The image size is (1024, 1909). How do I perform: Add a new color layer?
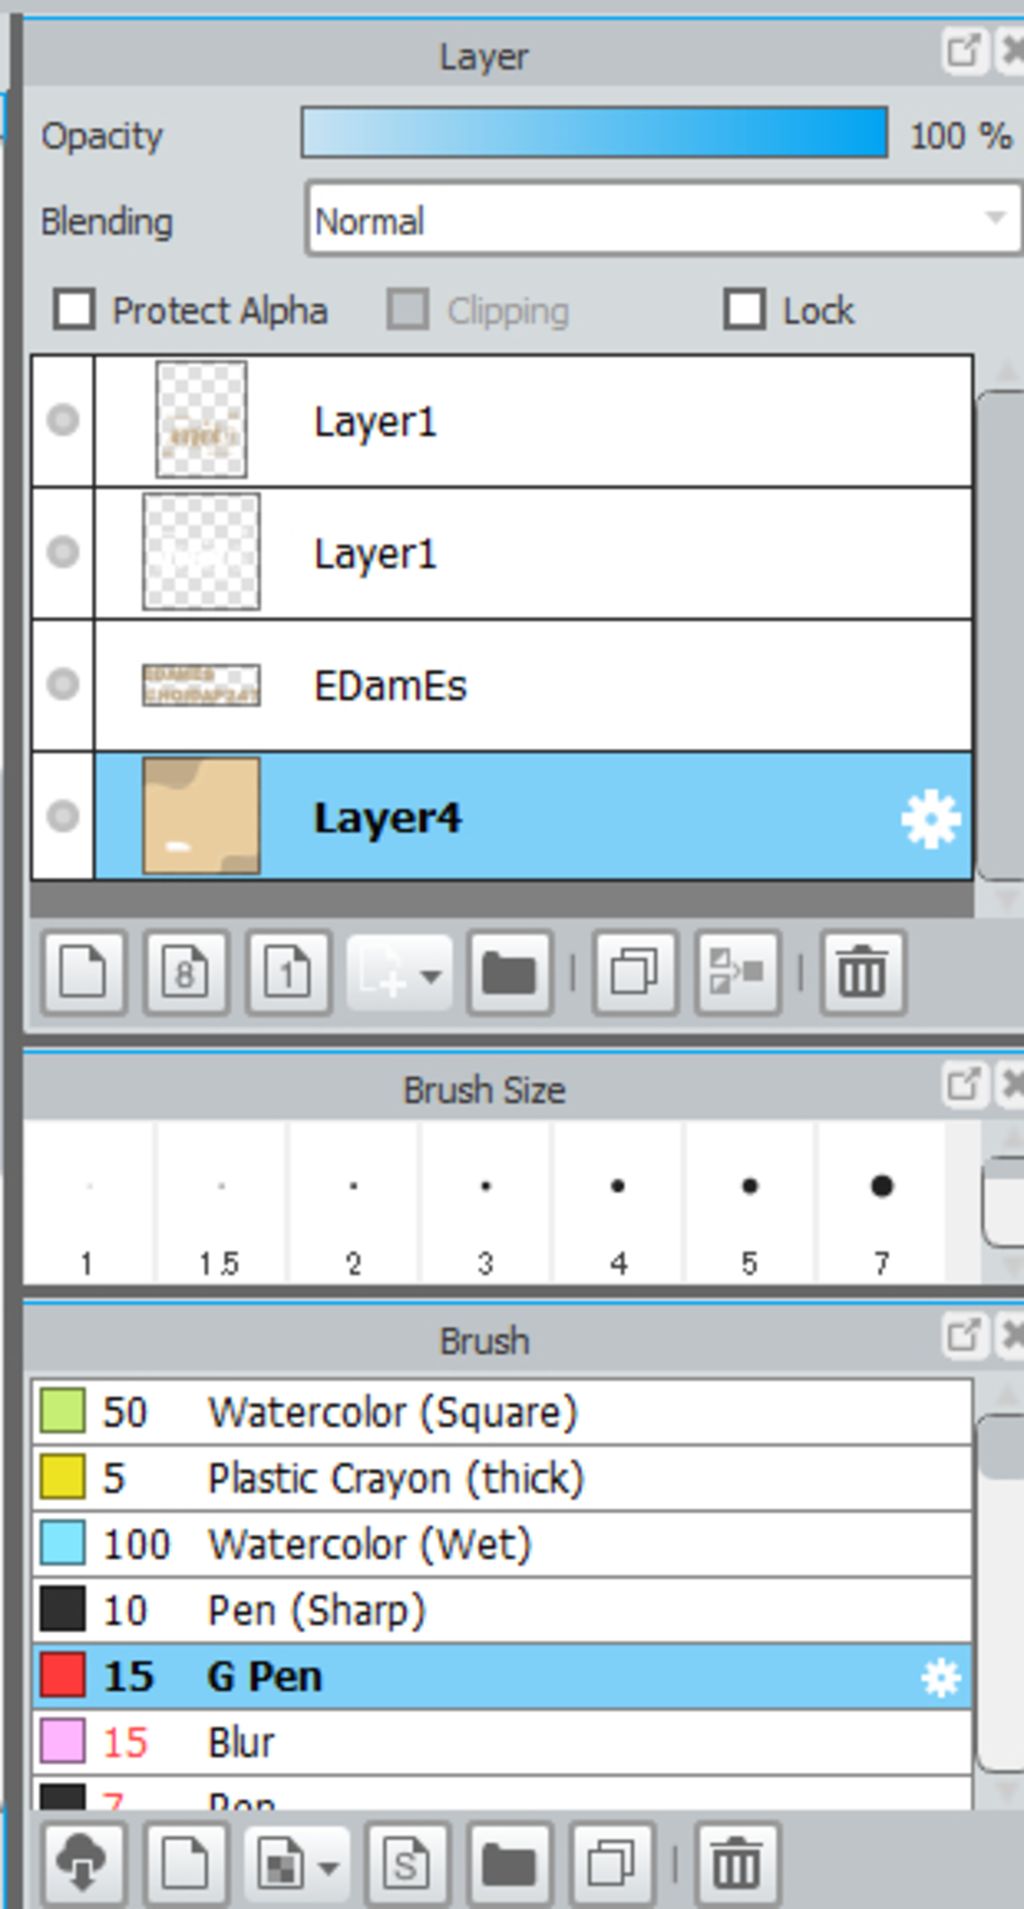click(84, 972)
